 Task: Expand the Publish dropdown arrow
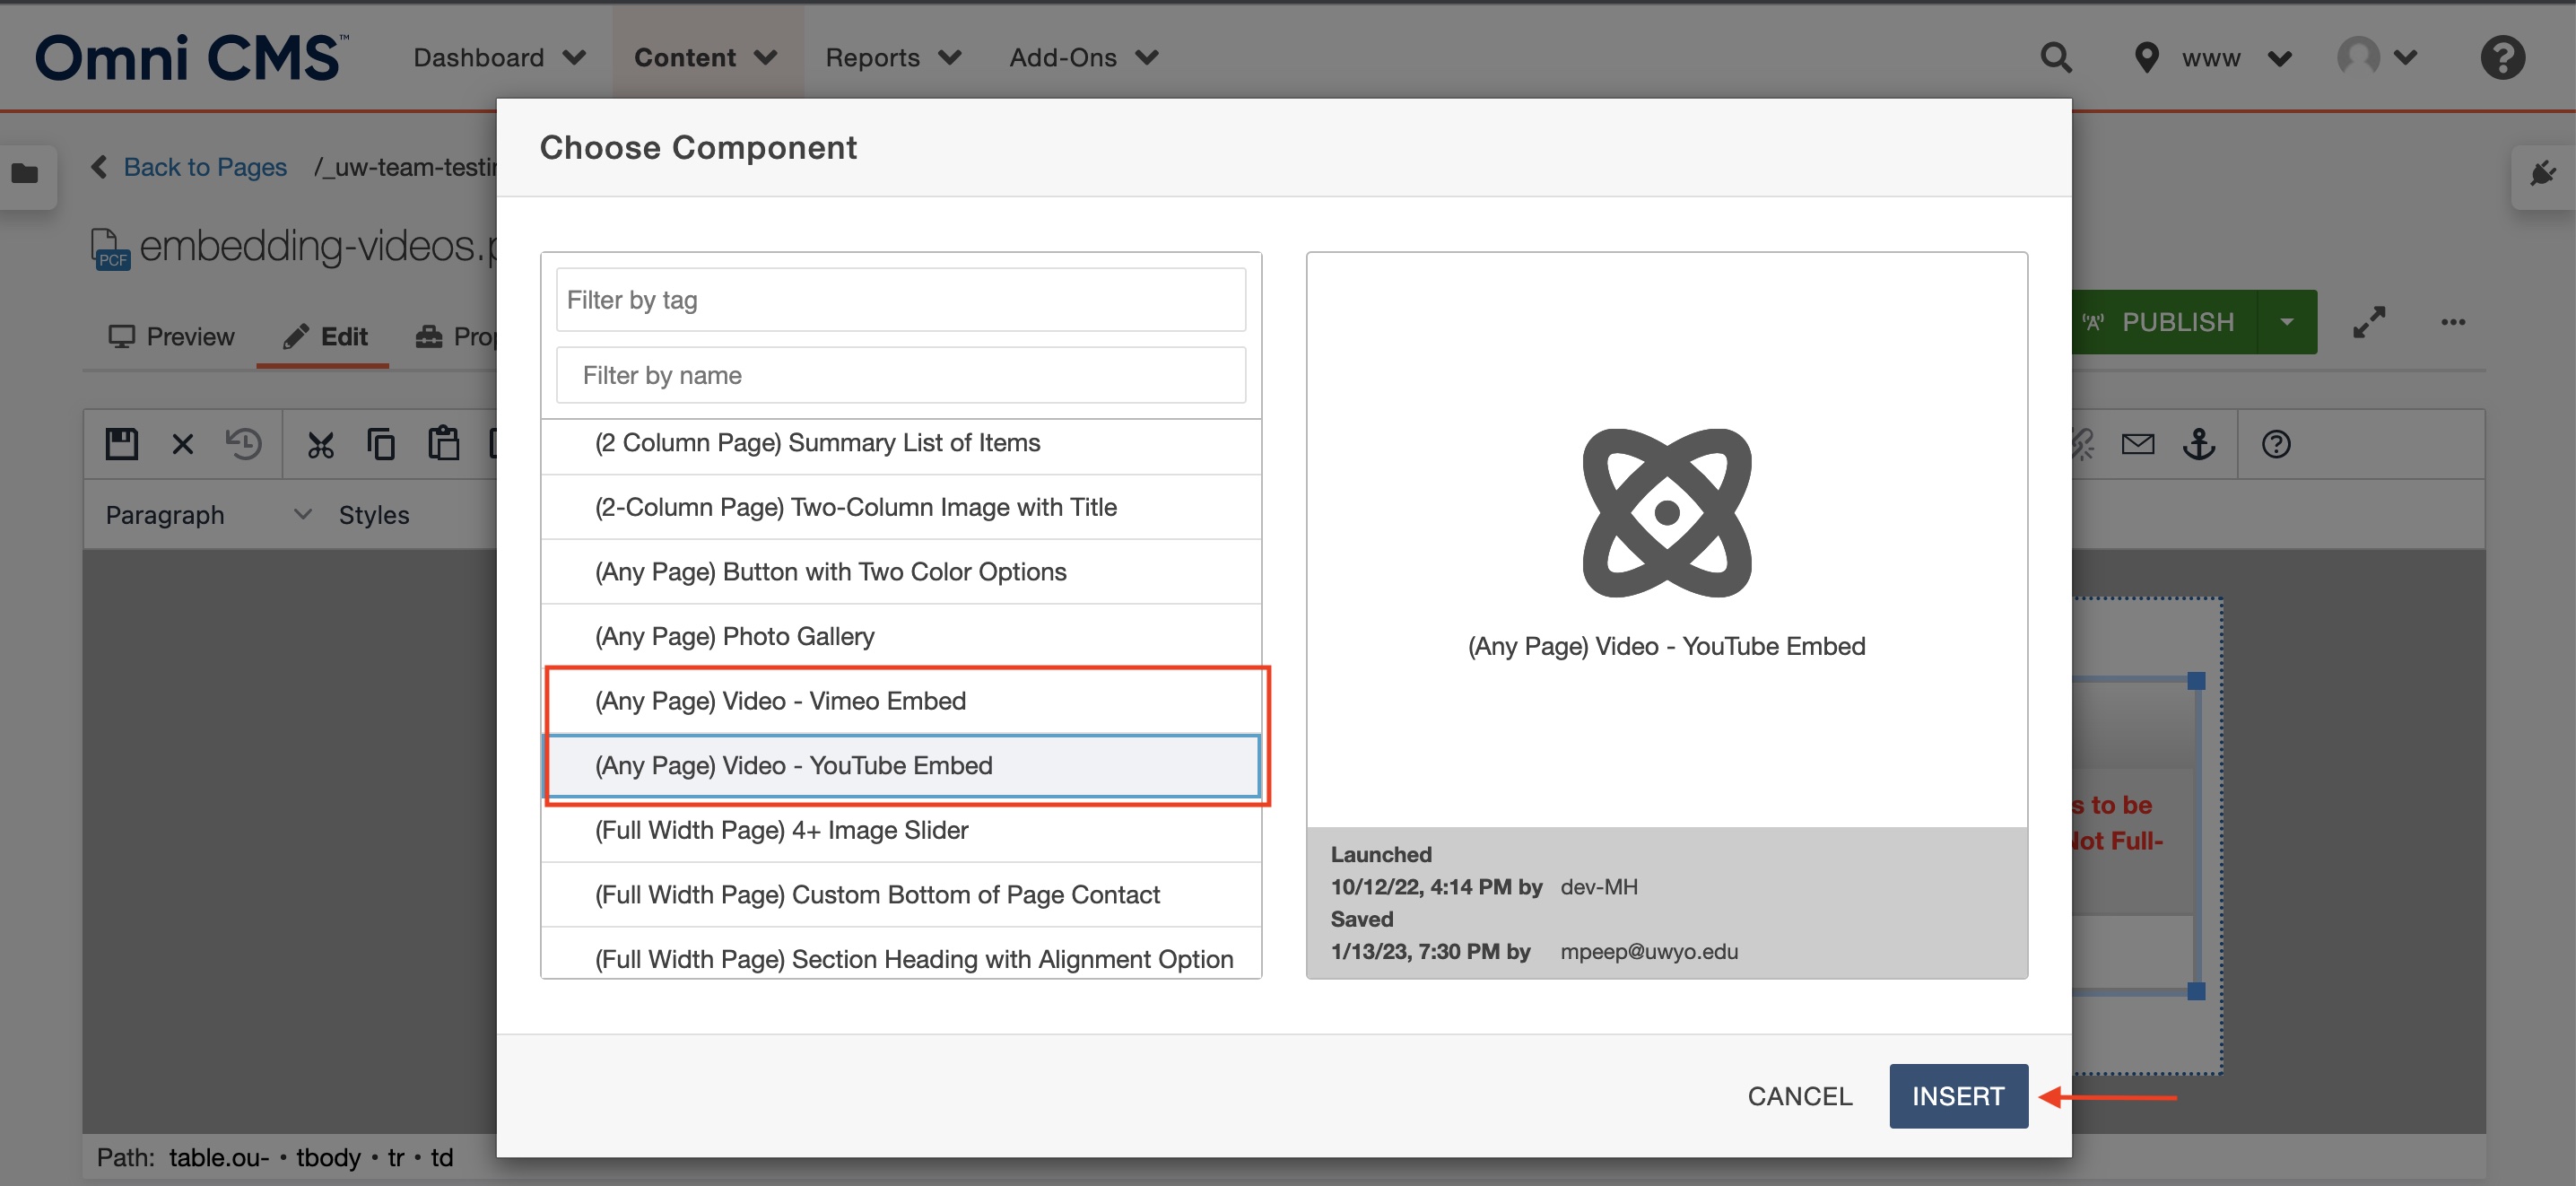(x=2286, y=322)
